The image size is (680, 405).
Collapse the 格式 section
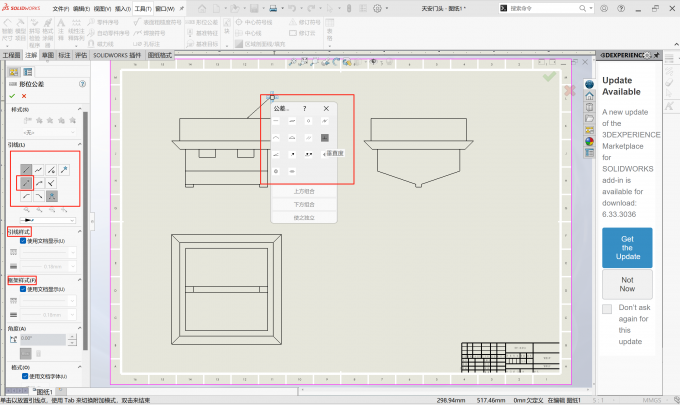pyautogui.click(x=79, y=367)
